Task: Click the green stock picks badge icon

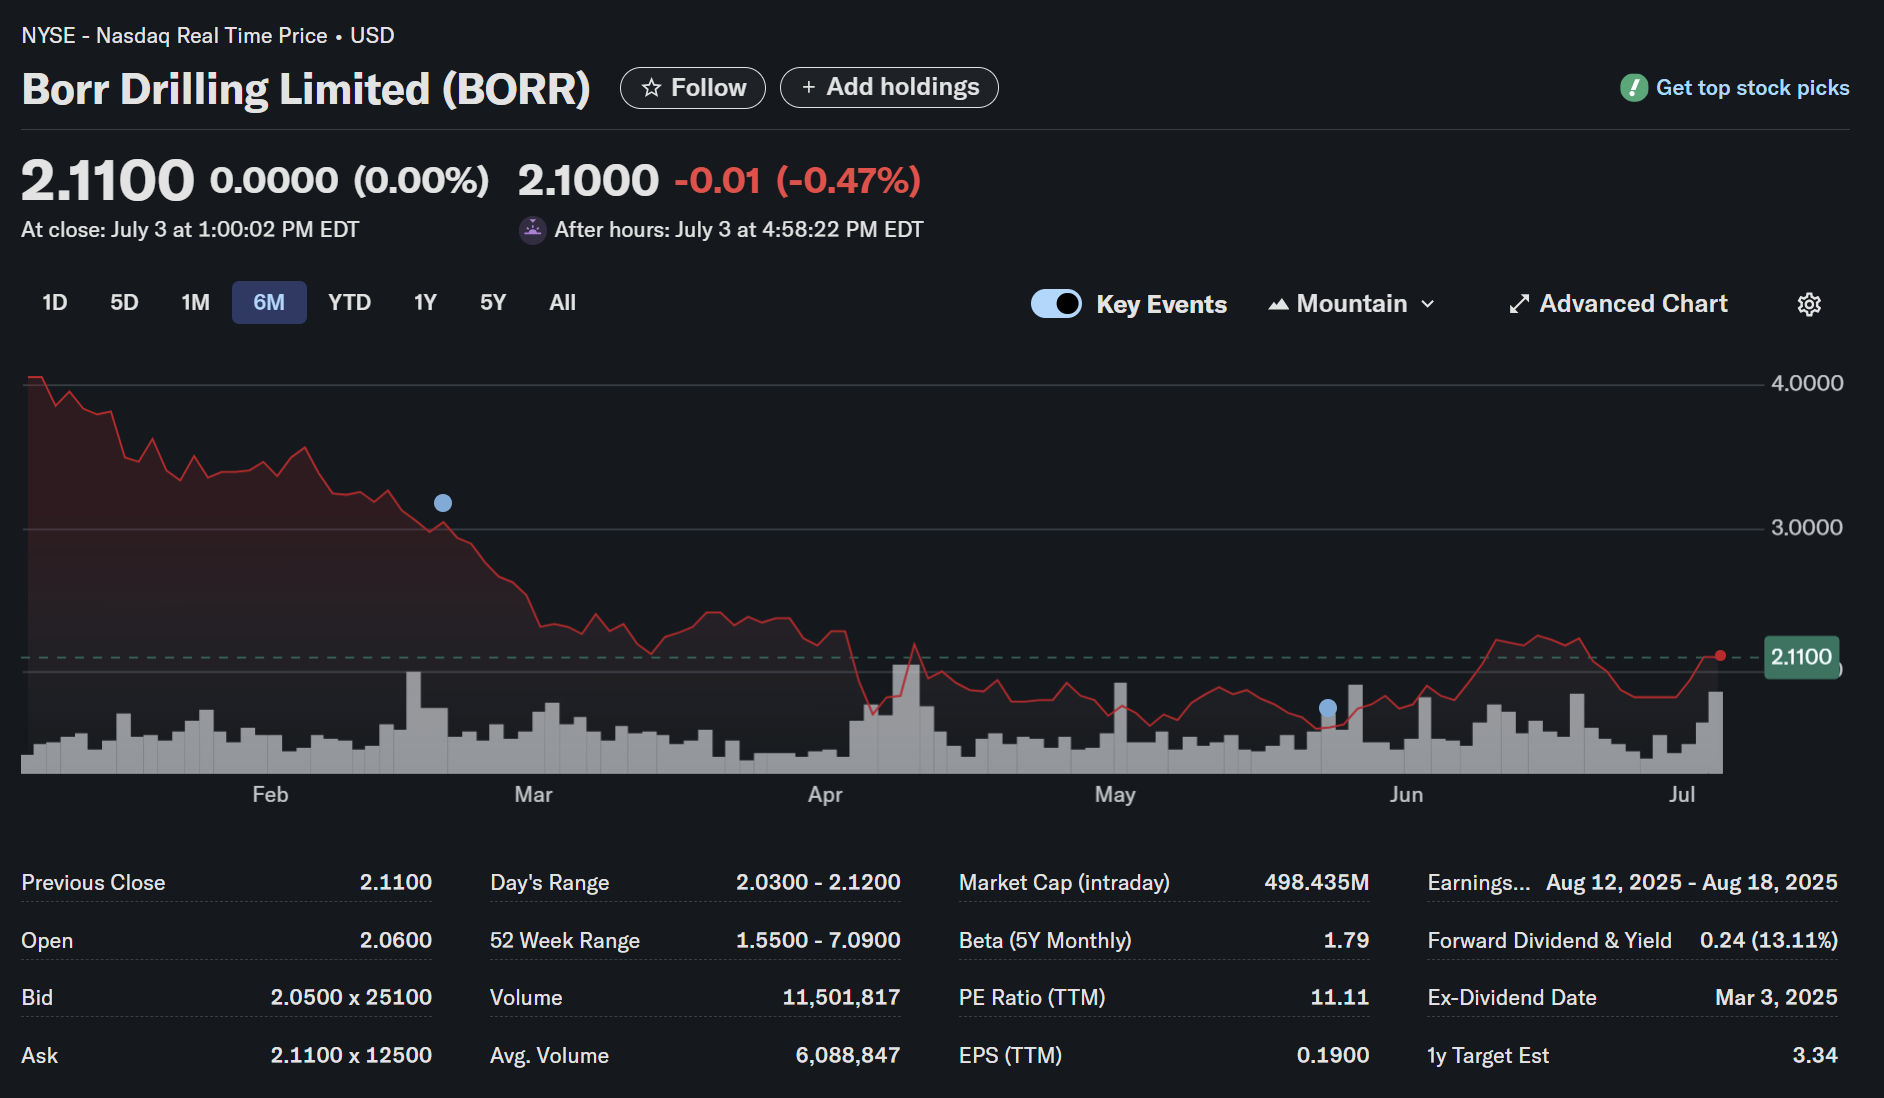Action: coord(1634,88)
